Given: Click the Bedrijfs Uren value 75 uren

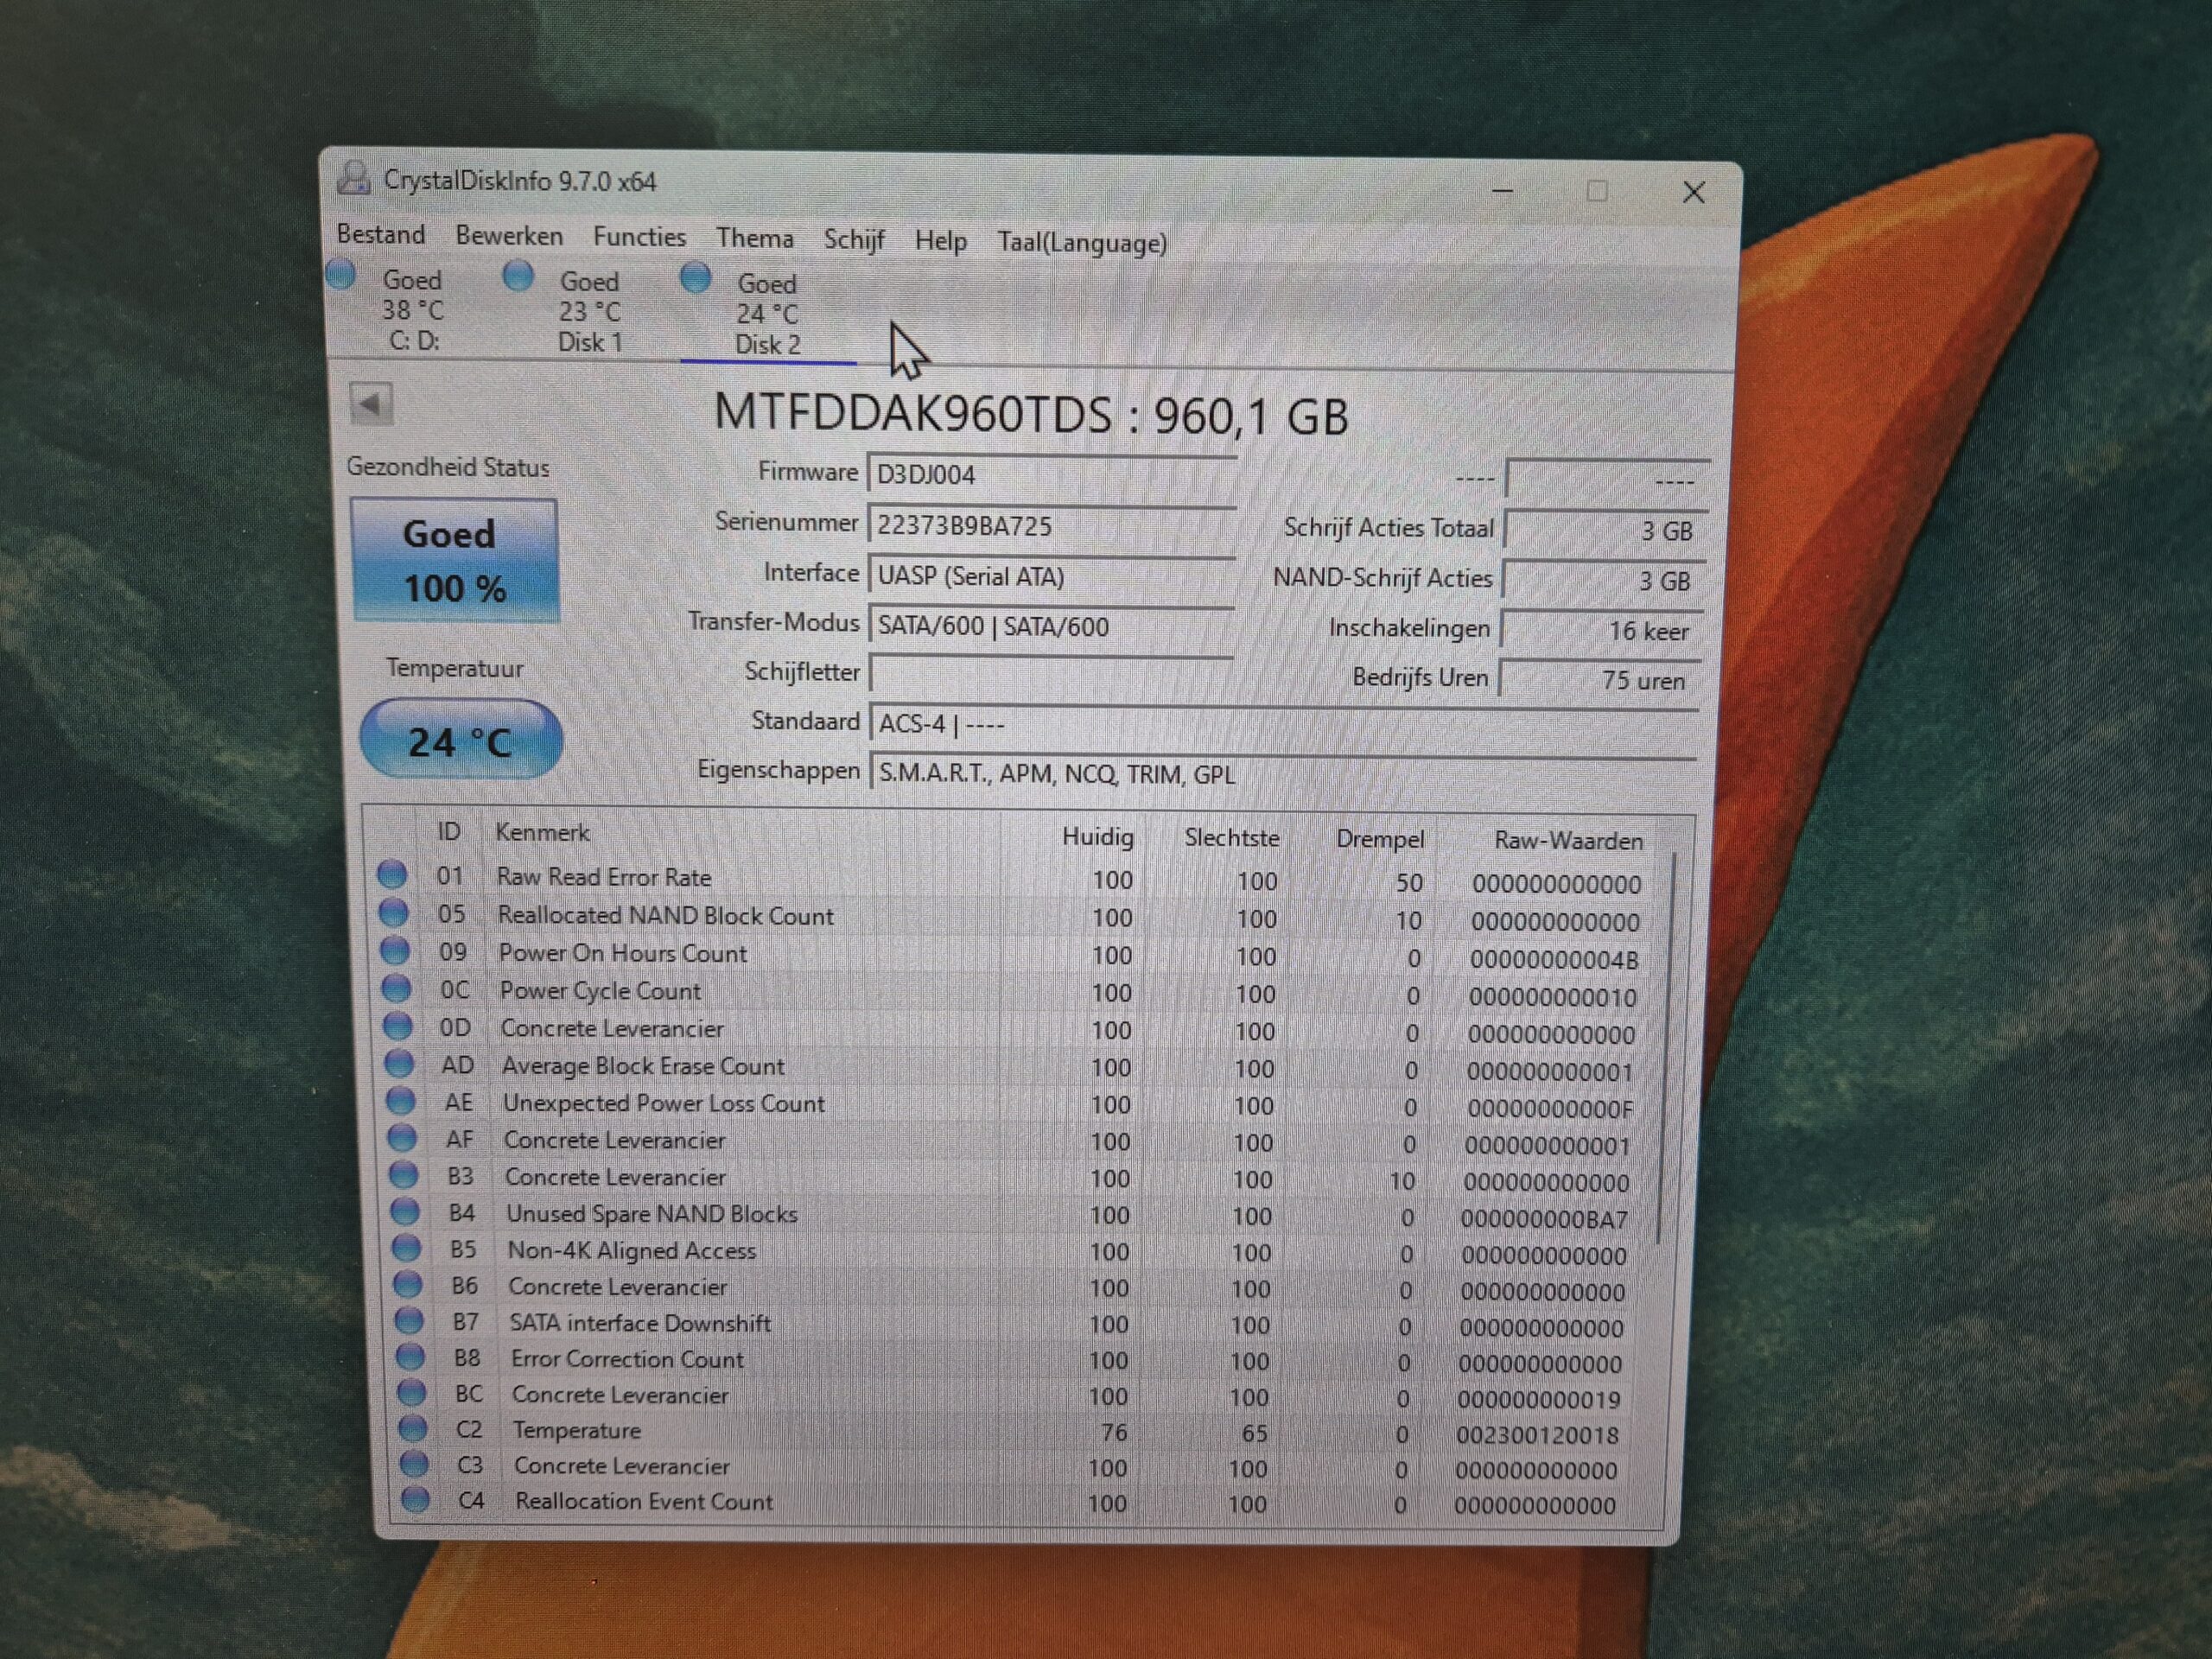Looking at the screenshot, I should (1600, 679).
